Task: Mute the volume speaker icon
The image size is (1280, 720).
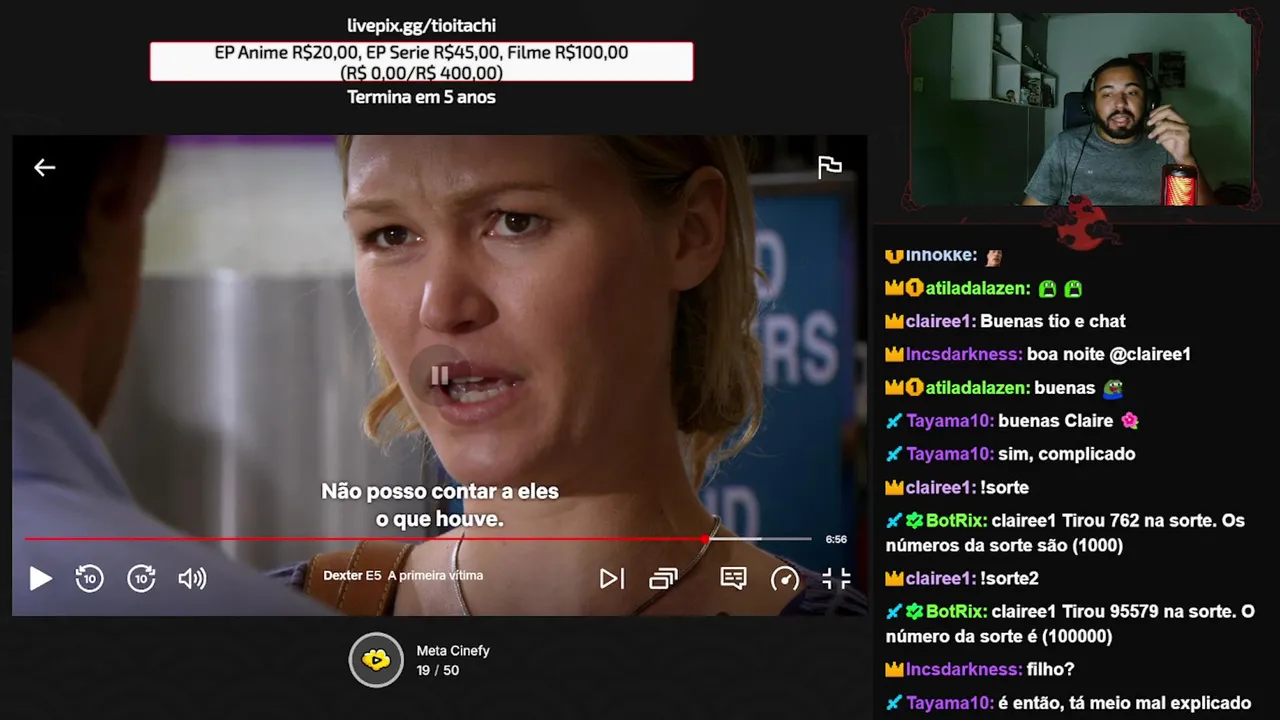Action: [x=192, y=578]
